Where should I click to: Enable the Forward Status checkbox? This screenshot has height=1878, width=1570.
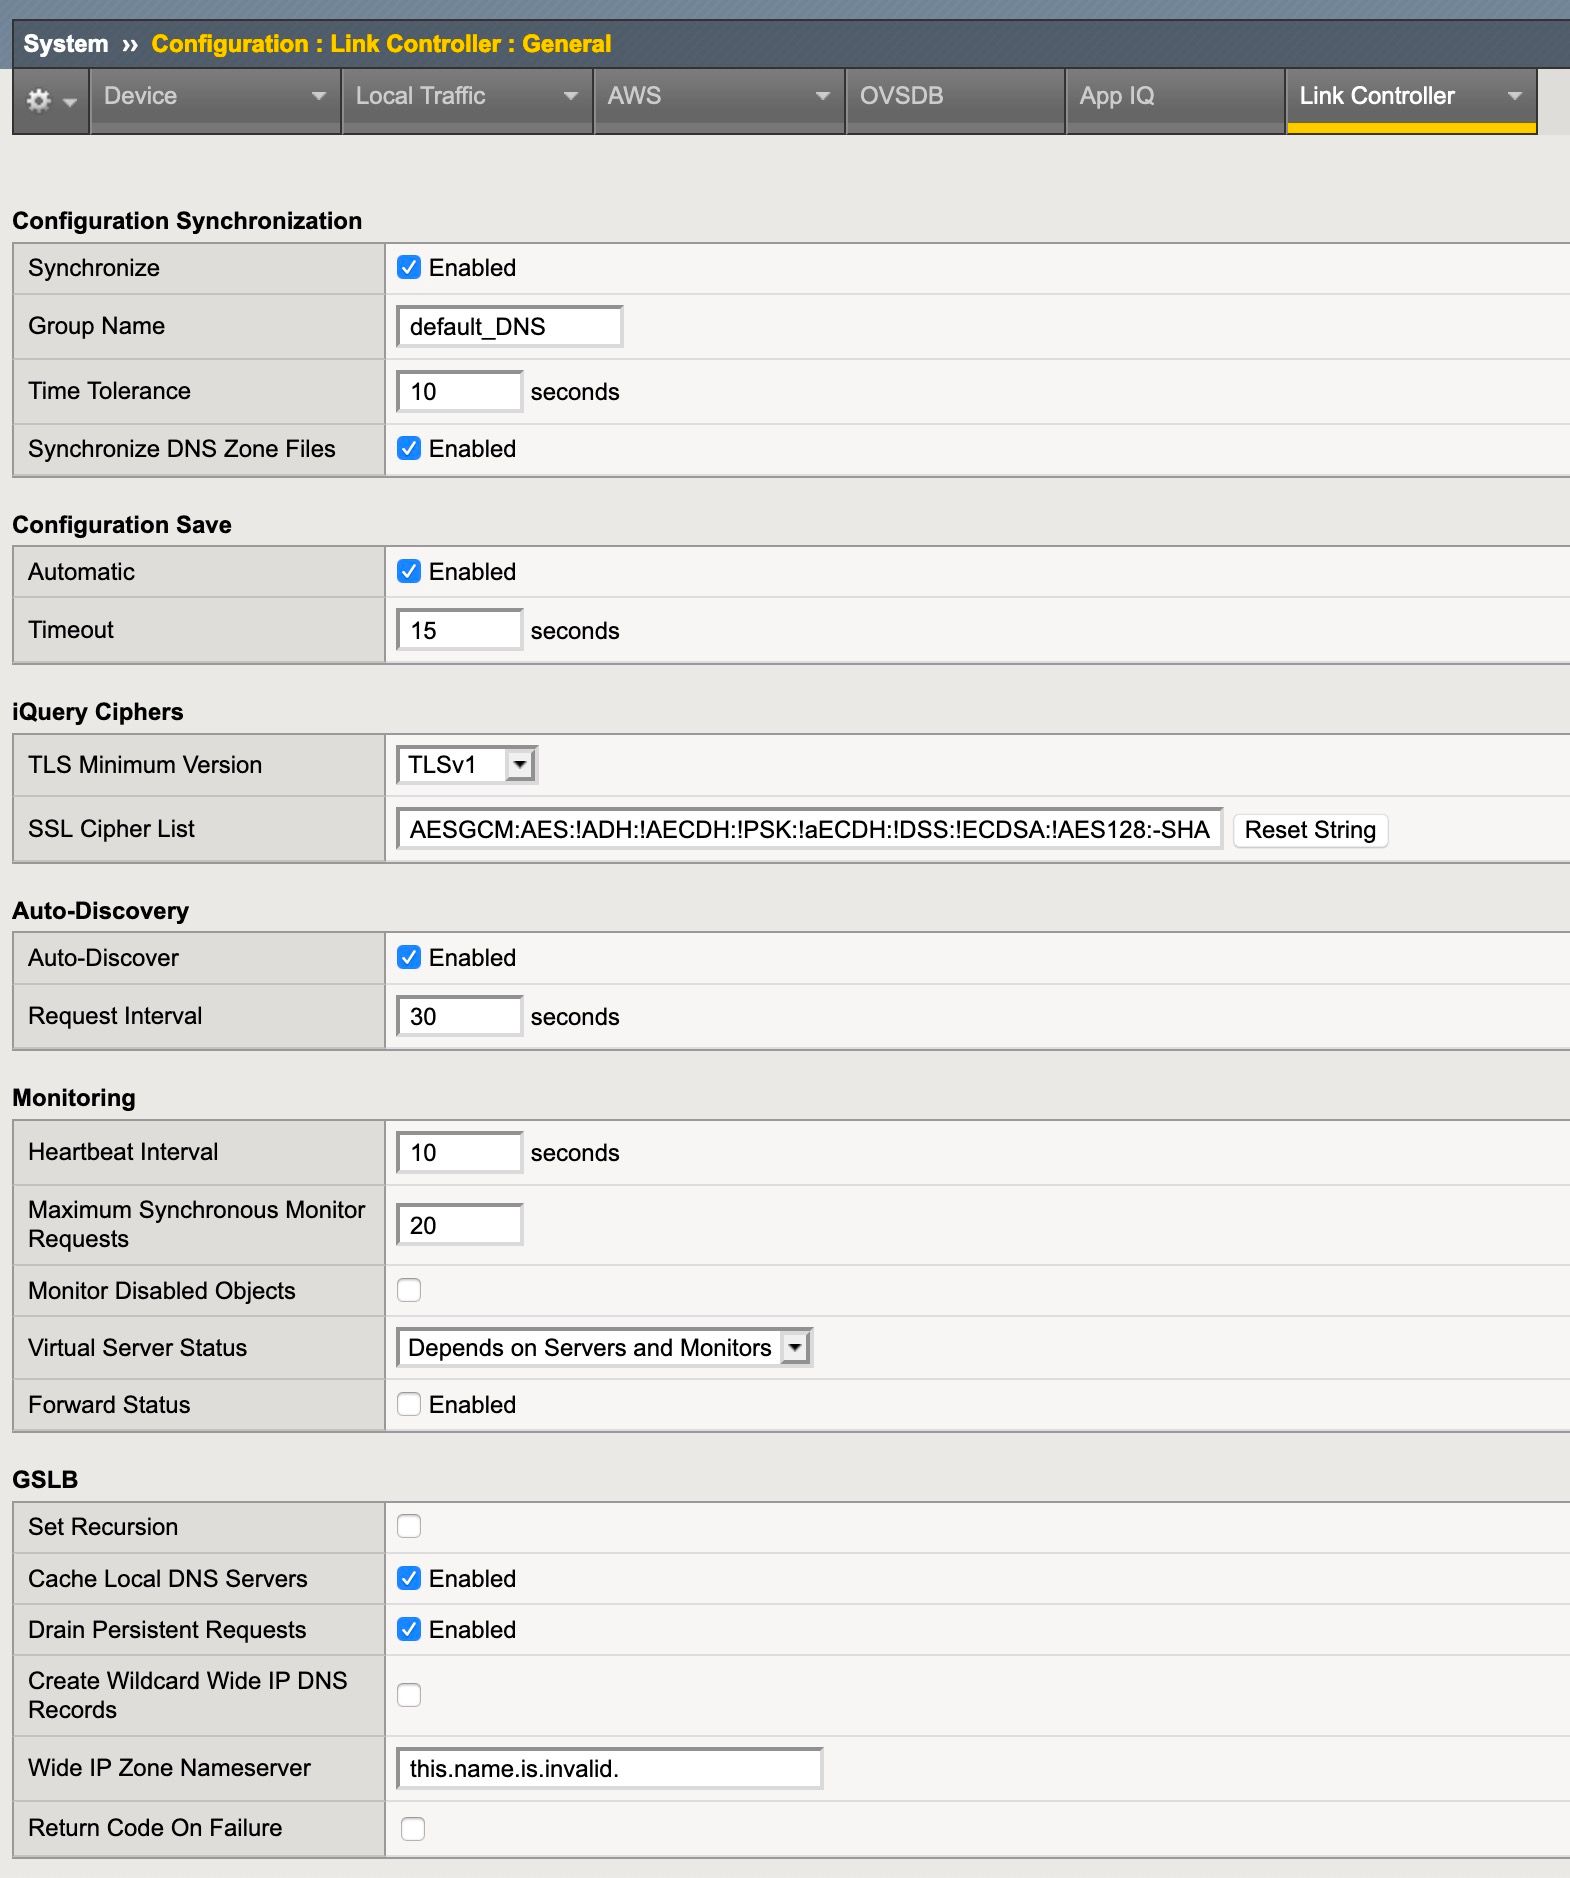point(409,1405)
